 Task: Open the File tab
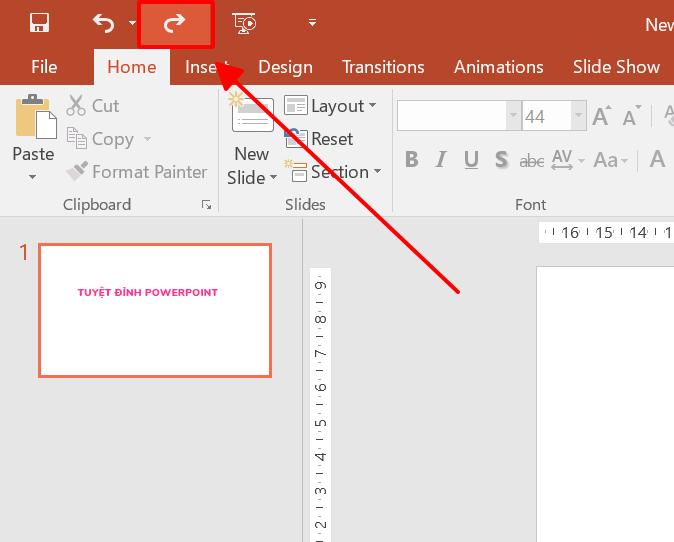44,67
